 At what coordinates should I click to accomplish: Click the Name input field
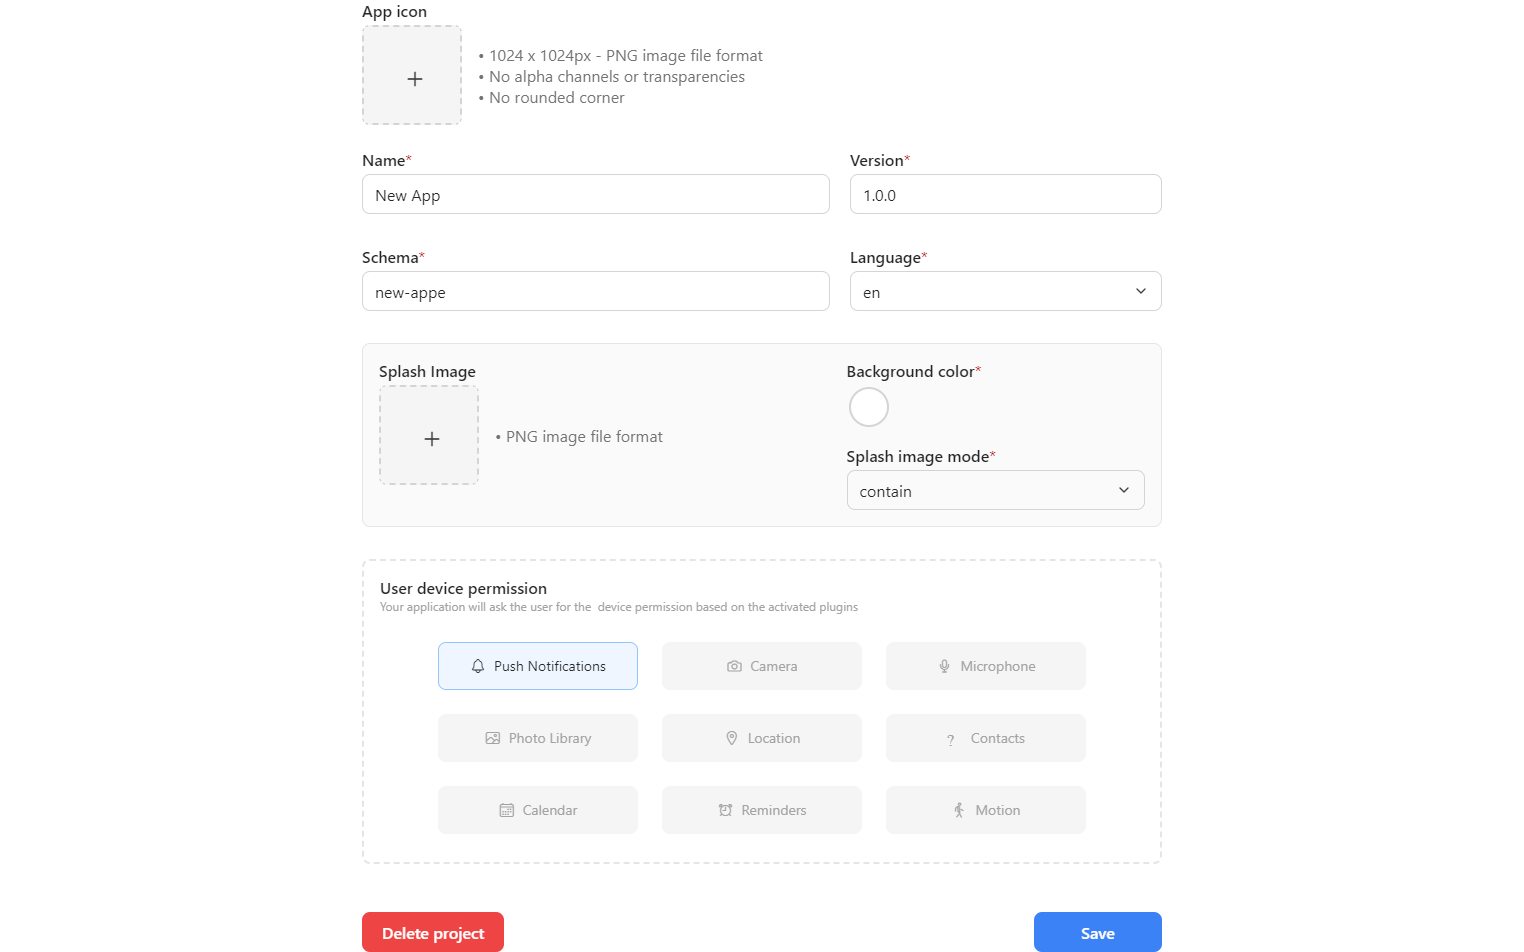pos(596,194)
